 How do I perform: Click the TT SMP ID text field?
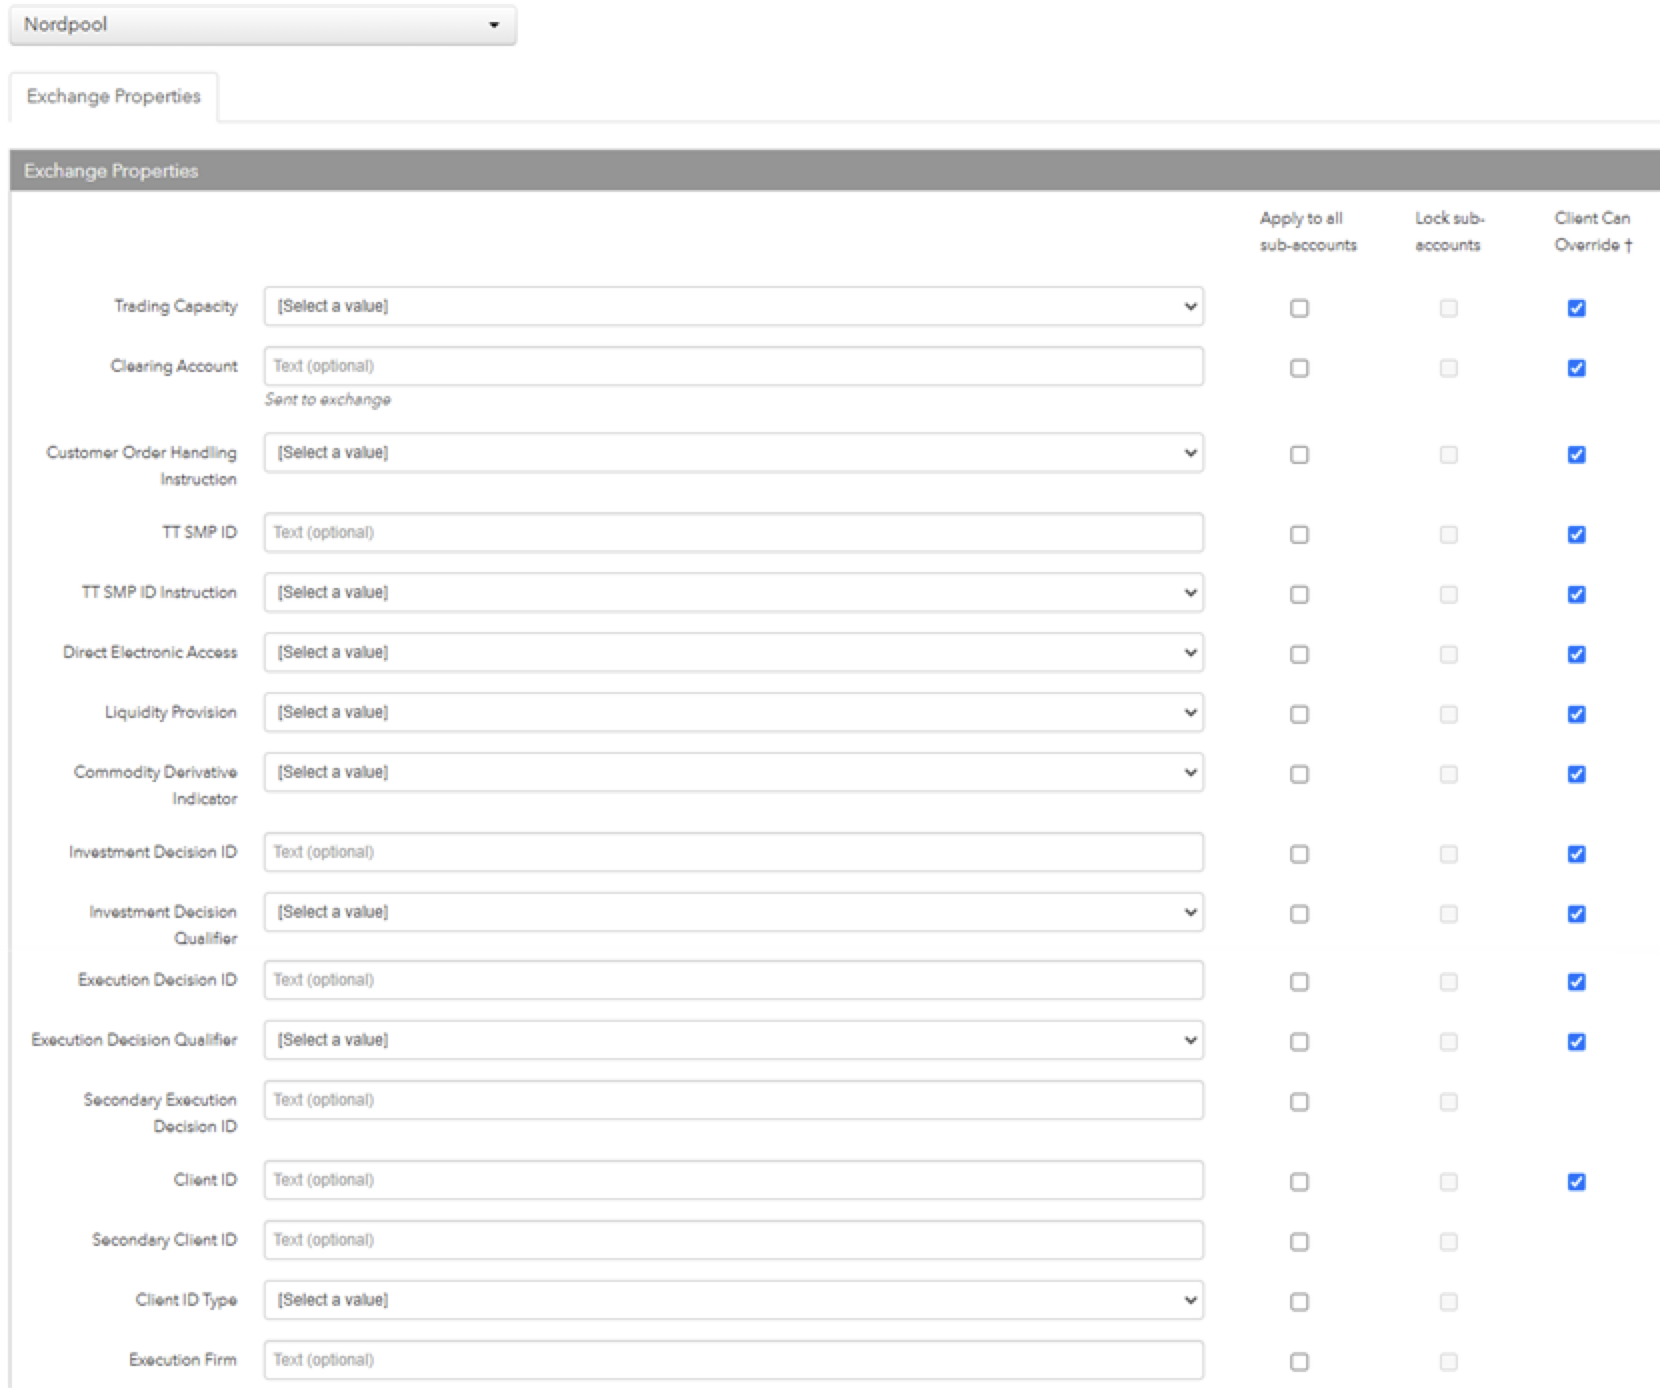733,532
